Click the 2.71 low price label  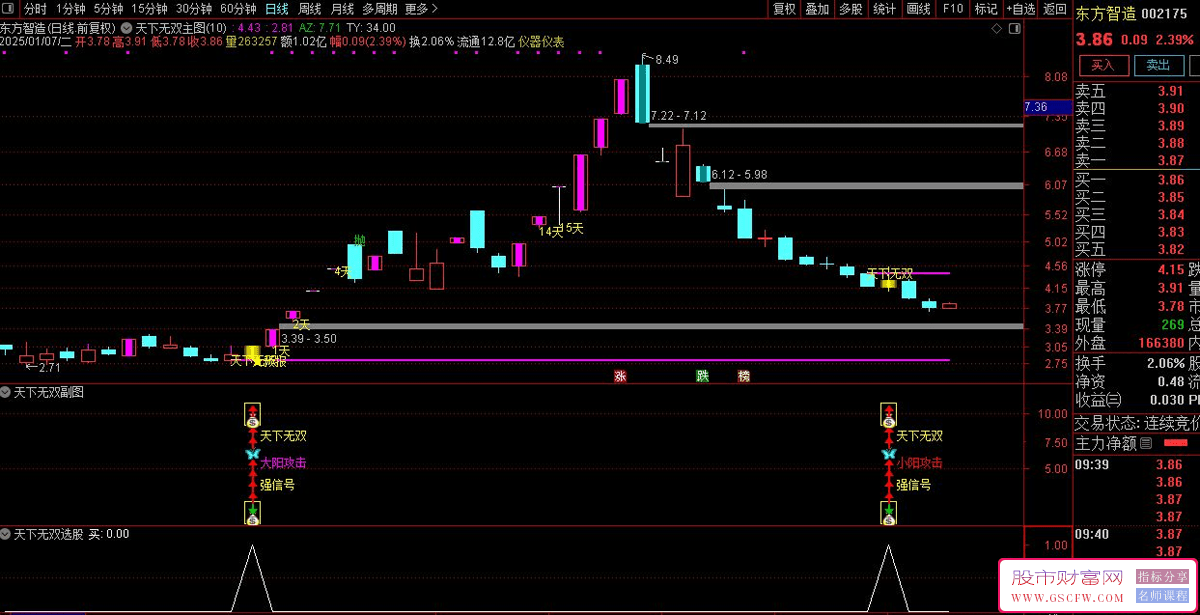(x=50, y=368)
